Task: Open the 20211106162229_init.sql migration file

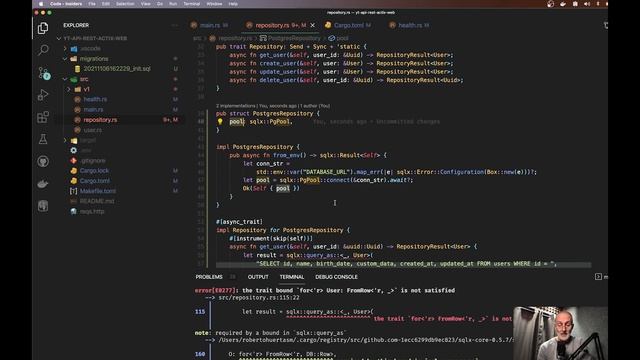Action: click(117, 69)
